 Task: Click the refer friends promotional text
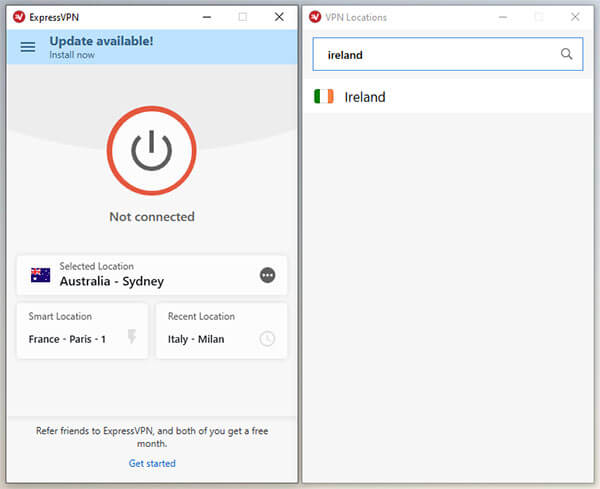tap(152, 437)
